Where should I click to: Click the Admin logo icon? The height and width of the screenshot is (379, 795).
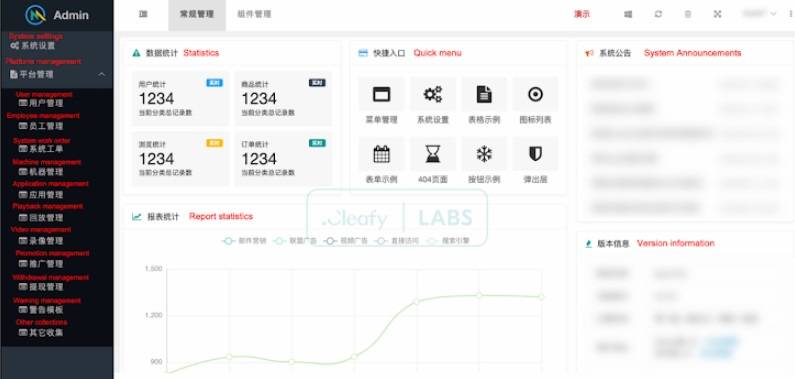35,15
